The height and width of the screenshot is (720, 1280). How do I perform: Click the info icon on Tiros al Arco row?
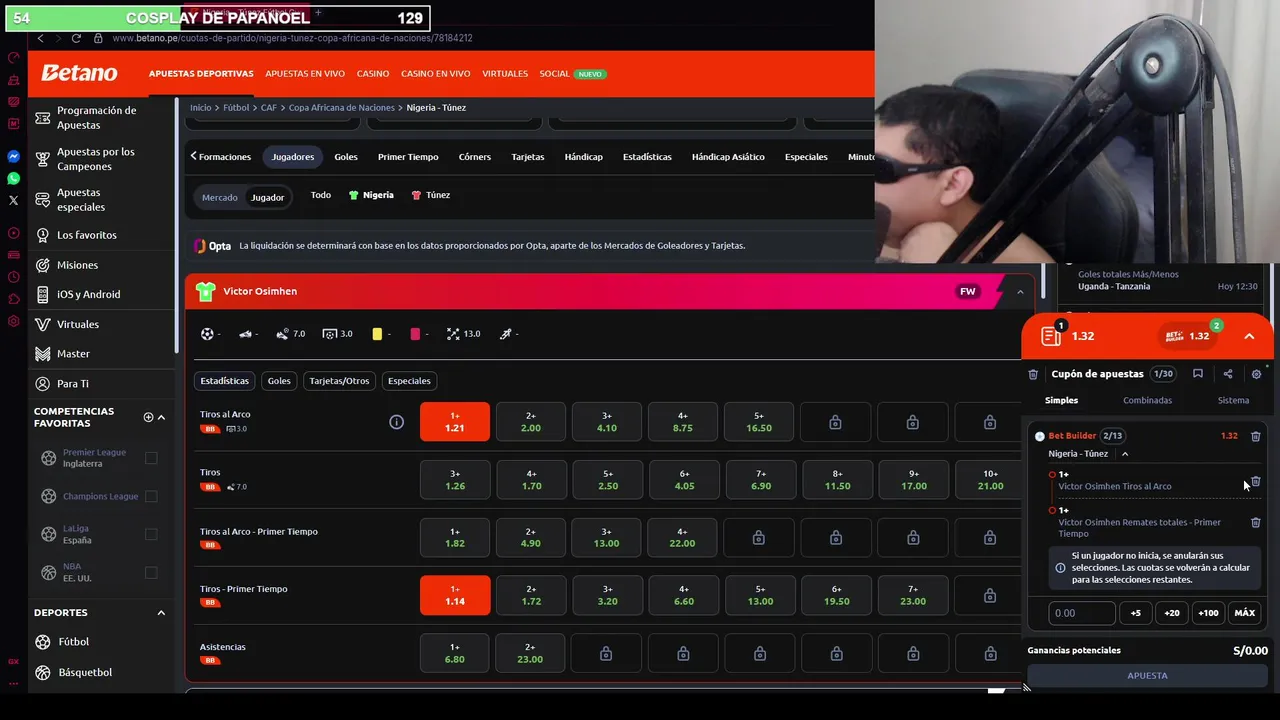396,422
